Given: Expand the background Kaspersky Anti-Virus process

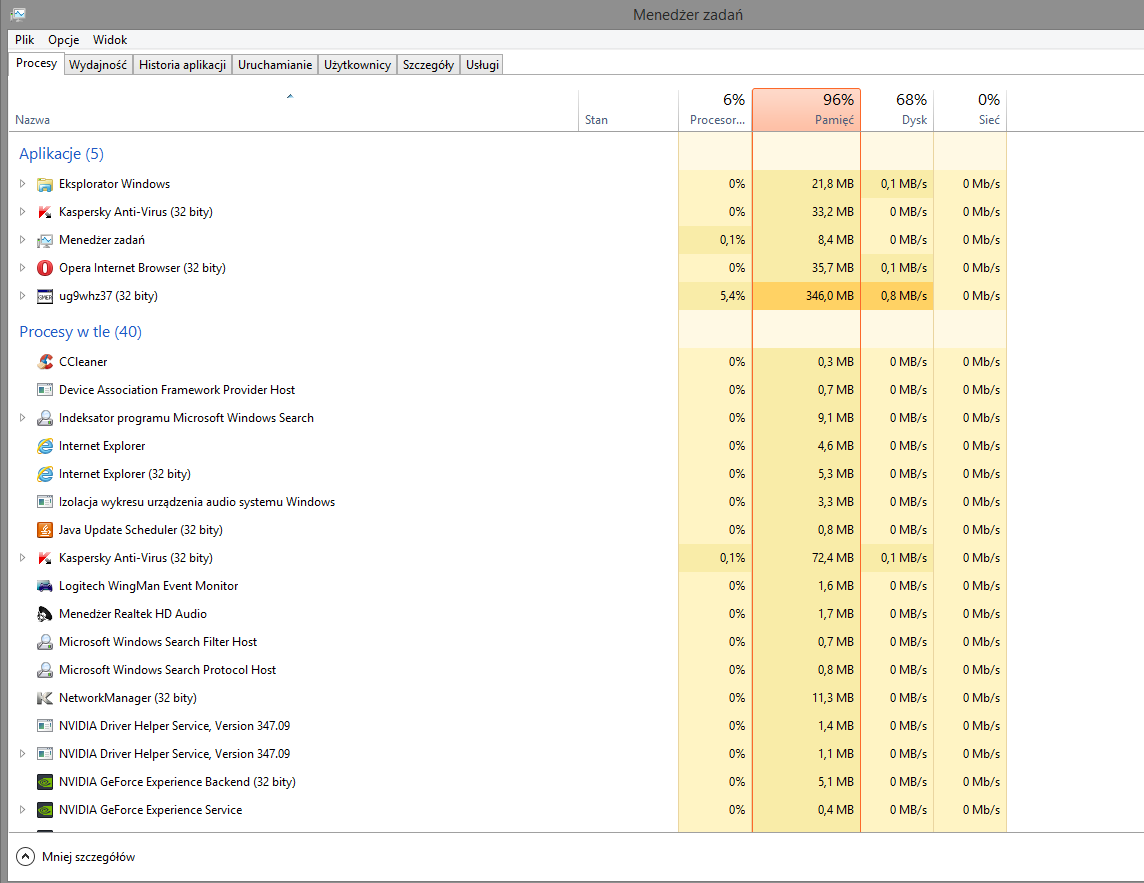Looking at the screenshot, I should pyautogui.click(x=23, y=558).
